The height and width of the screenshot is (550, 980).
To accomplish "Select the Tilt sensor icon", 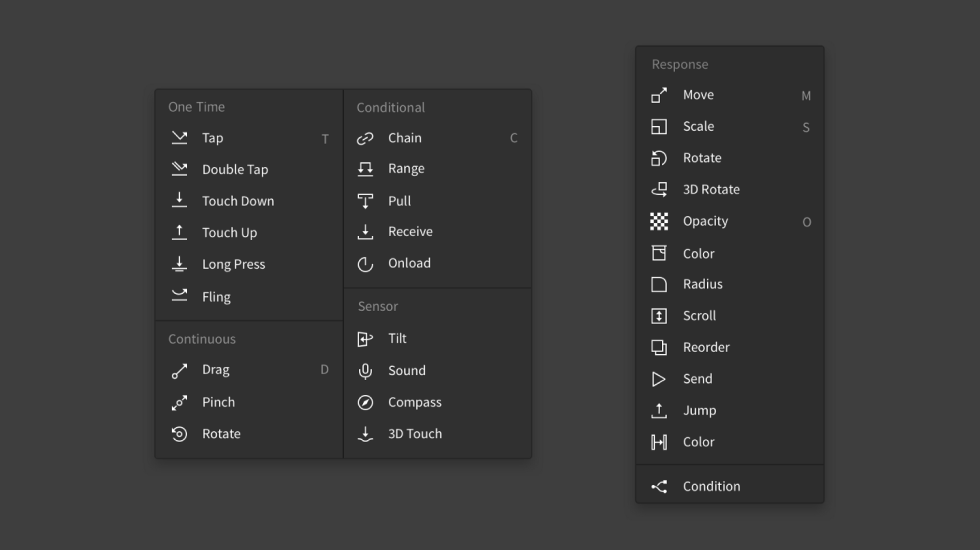I will 365,339.
